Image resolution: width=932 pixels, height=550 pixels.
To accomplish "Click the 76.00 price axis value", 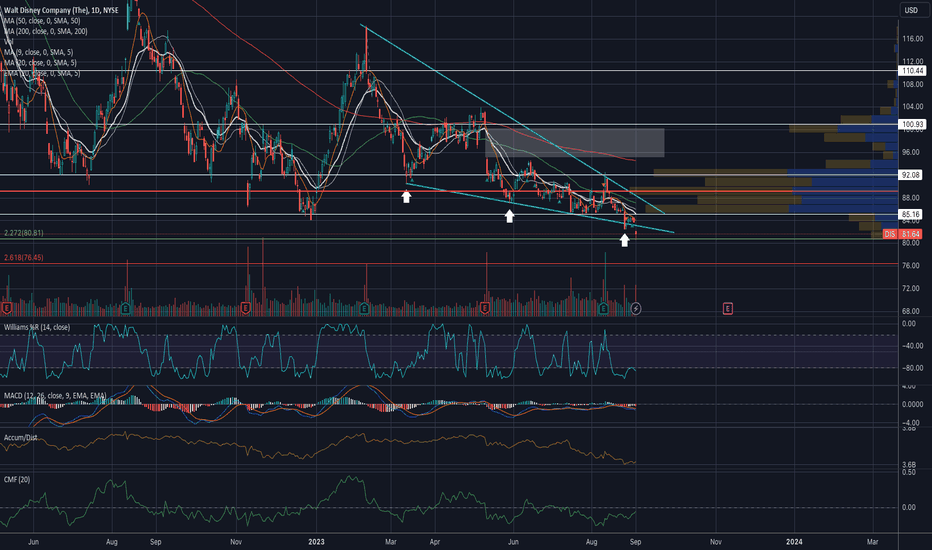I will (x=911, y=266).
